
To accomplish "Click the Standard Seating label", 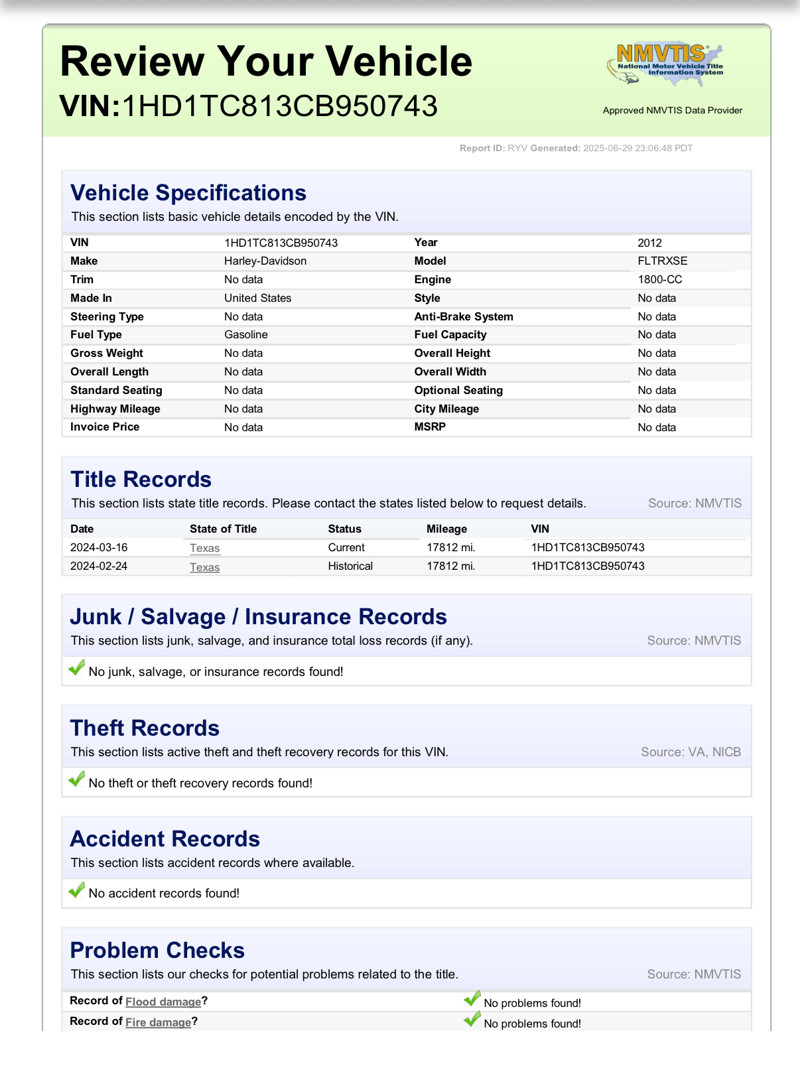I will click(116, 390).
